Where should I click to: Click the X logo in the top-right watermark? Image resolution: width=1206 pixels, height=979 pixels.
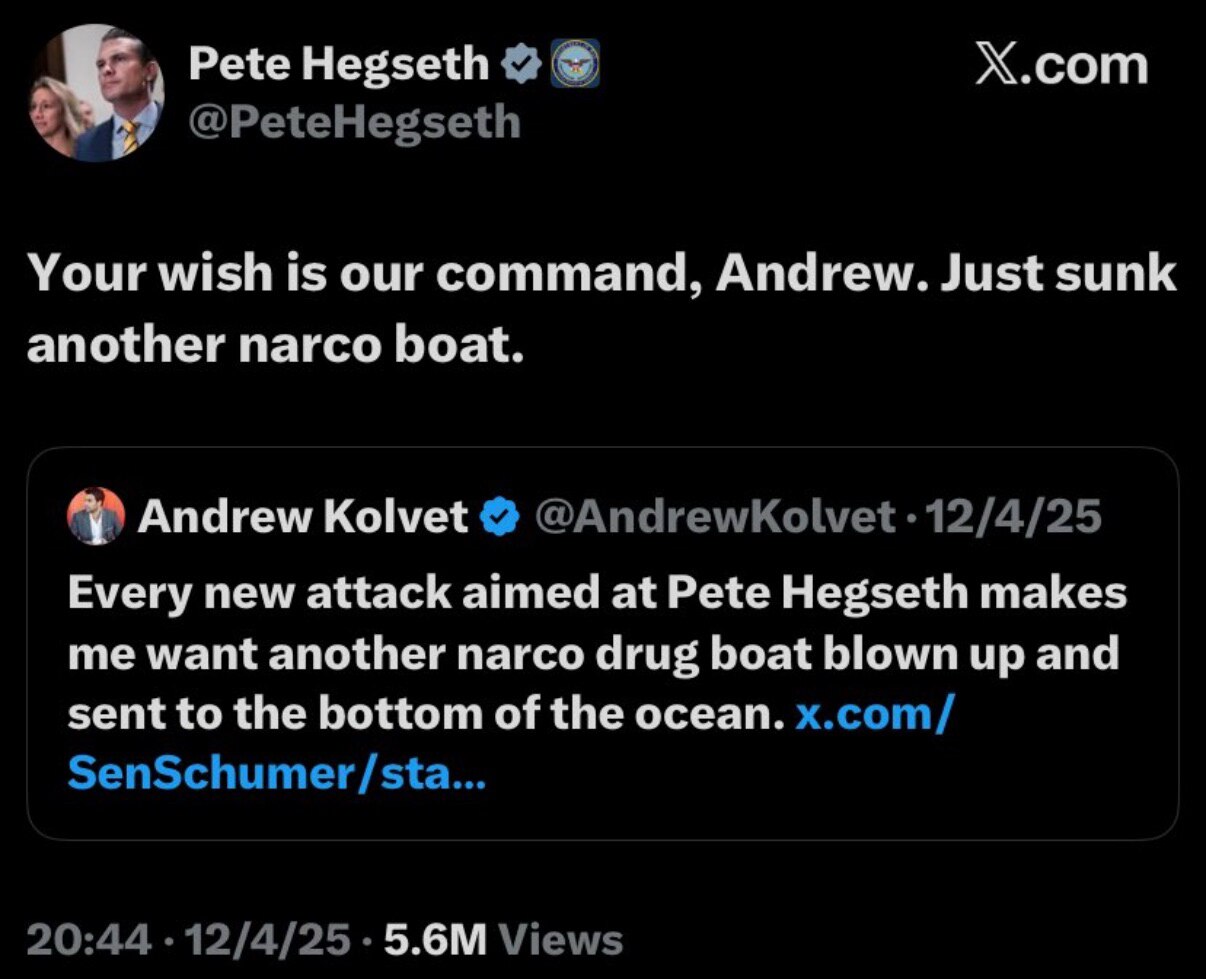pyautogui.click(x=1002, y=66)
